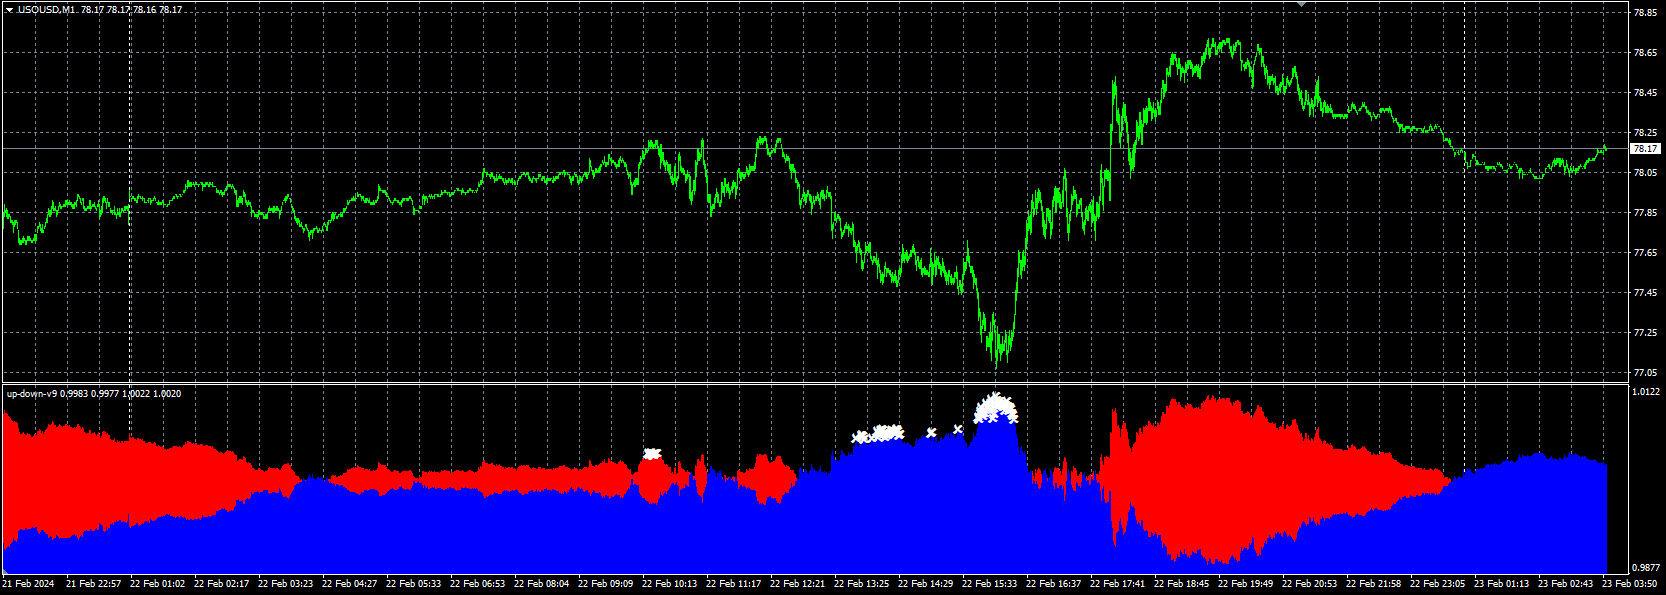The height and width of the screenshot is (595, 1666).
Task: Click the 77.05 price scale value
Action: (x=1645, y=373)
